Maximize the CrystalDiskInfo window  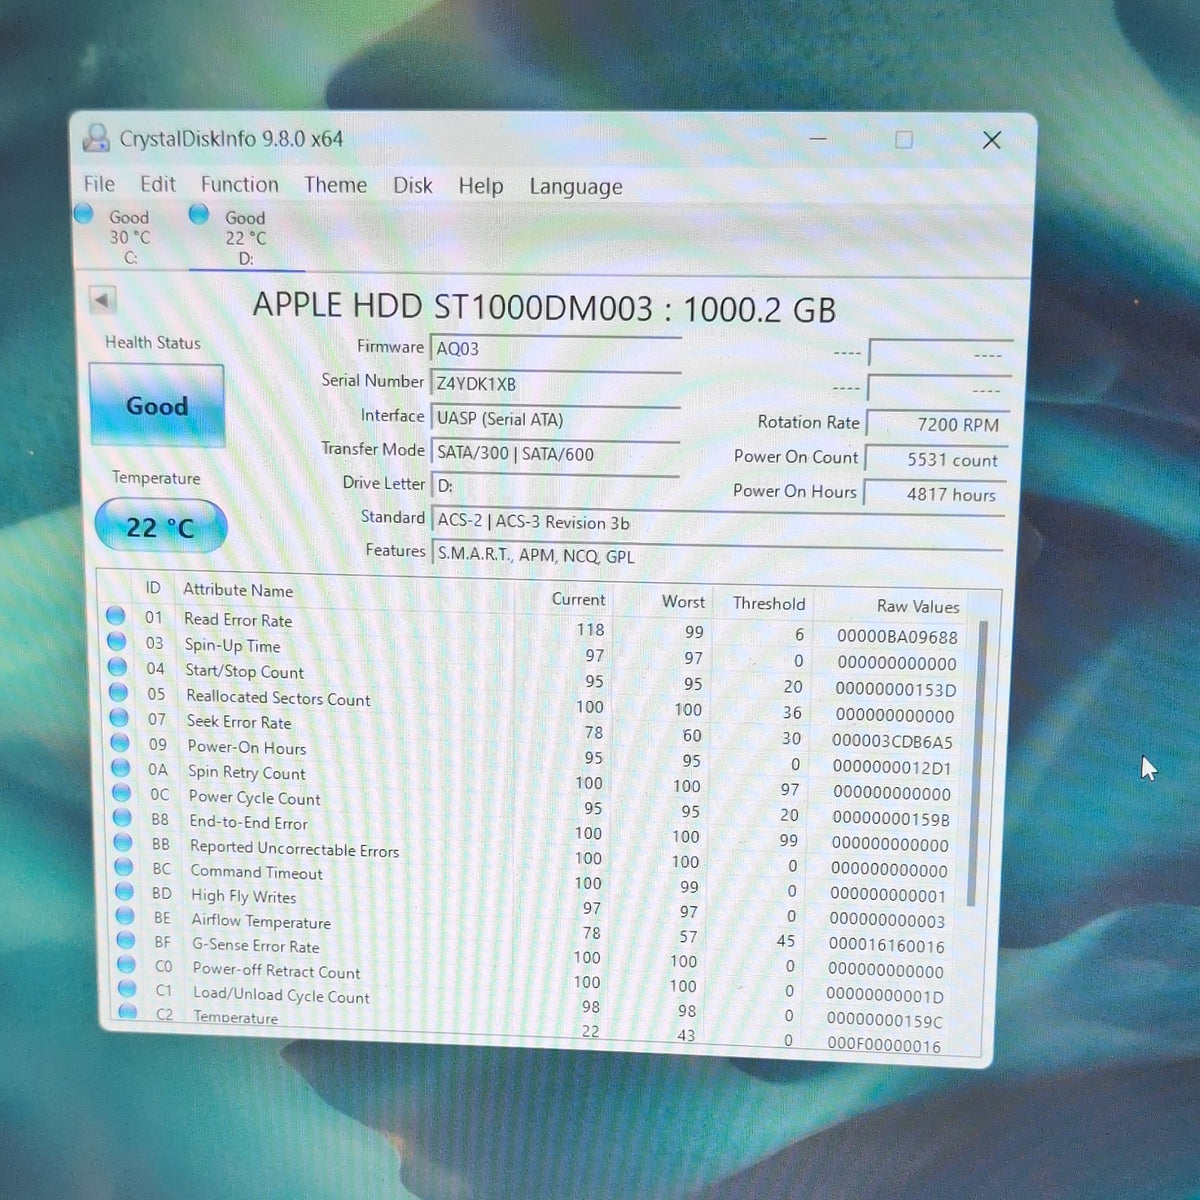pyautogui.click(x=904, y=139)
